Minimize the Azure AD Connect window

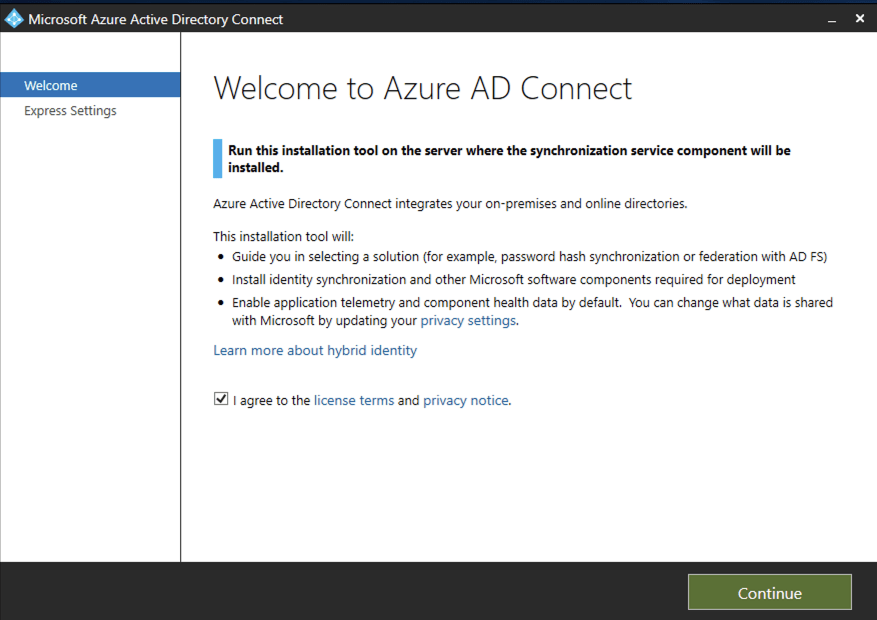832,19
